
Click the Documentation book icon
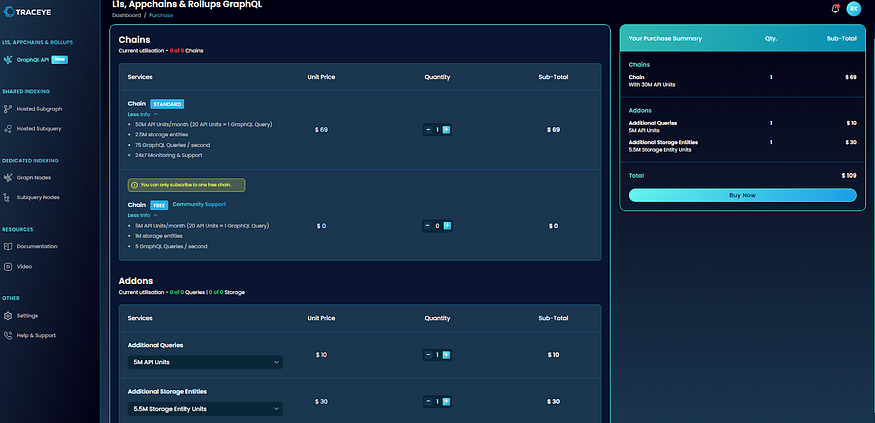point(8,246)
